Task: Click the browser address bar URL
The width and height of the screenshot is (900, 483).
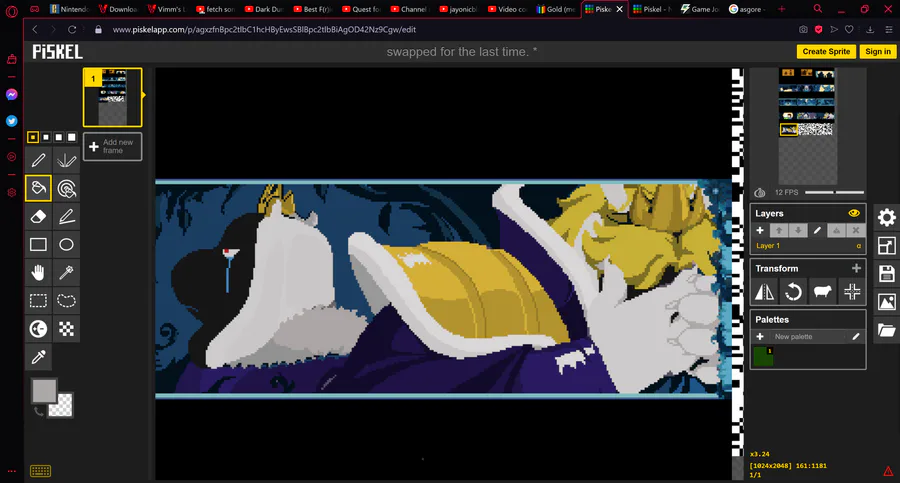Action: [264, 29]
